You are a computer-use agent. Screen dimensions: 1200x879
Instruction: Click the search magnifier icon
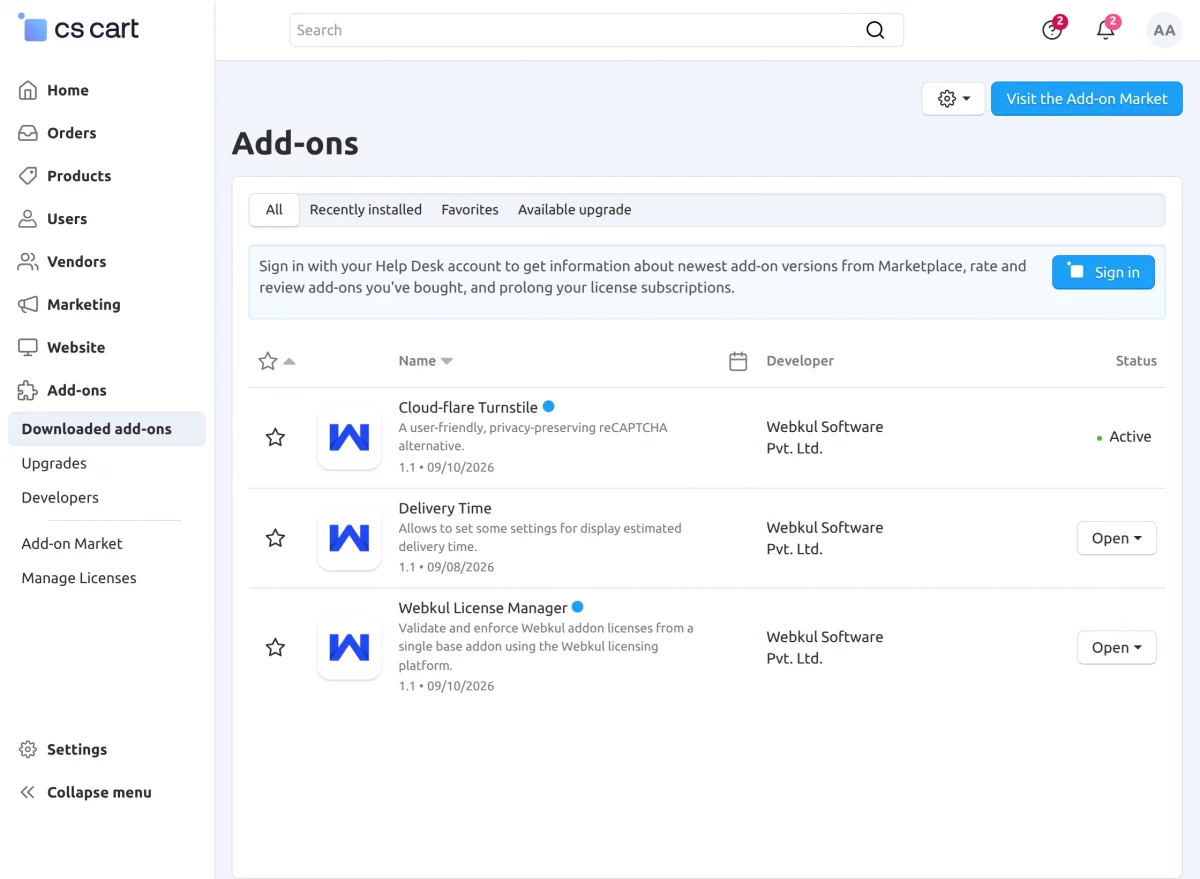pos(875,30)
